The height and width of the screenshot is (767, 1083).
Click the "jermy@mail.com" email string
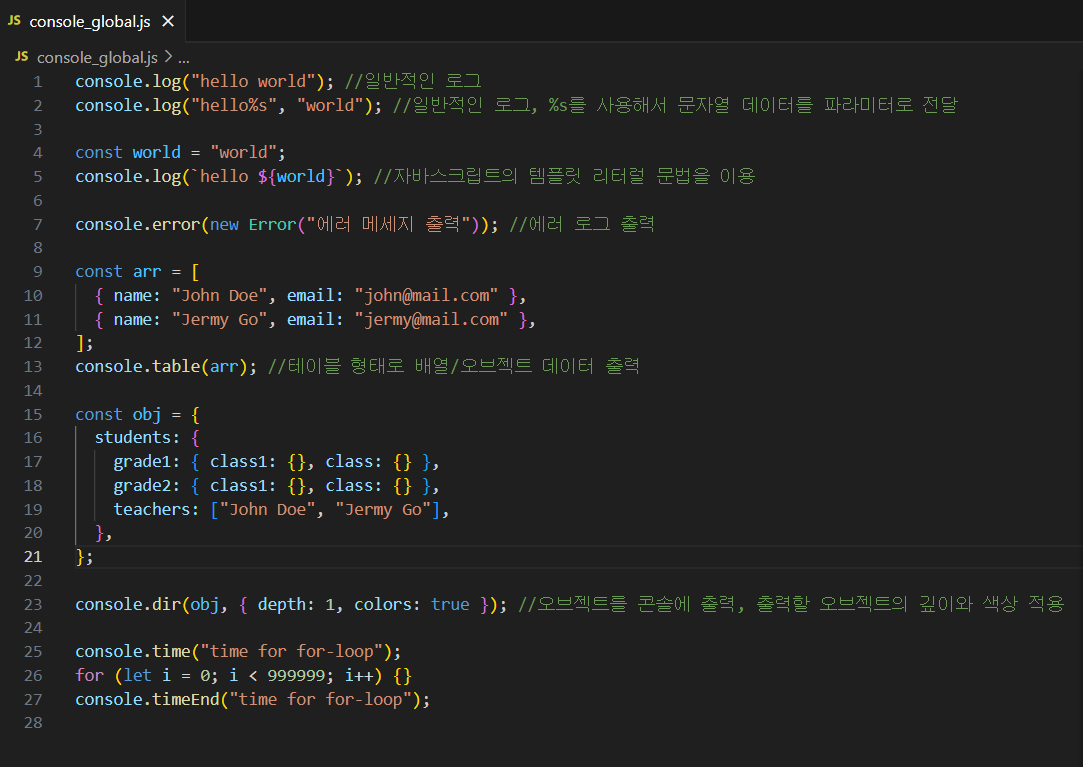431,319
